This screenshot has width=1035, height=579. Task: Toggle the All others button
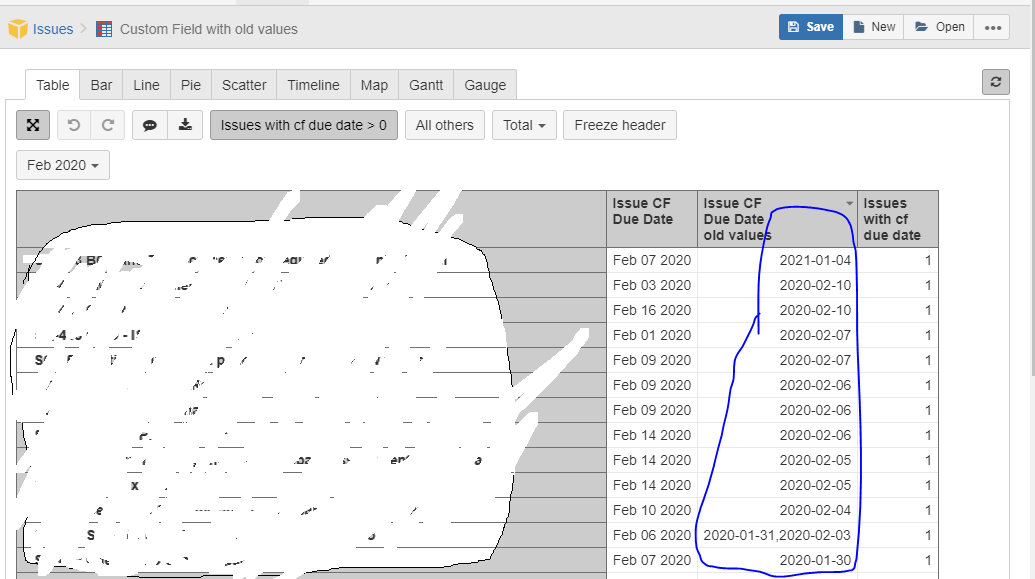(444, 125)
